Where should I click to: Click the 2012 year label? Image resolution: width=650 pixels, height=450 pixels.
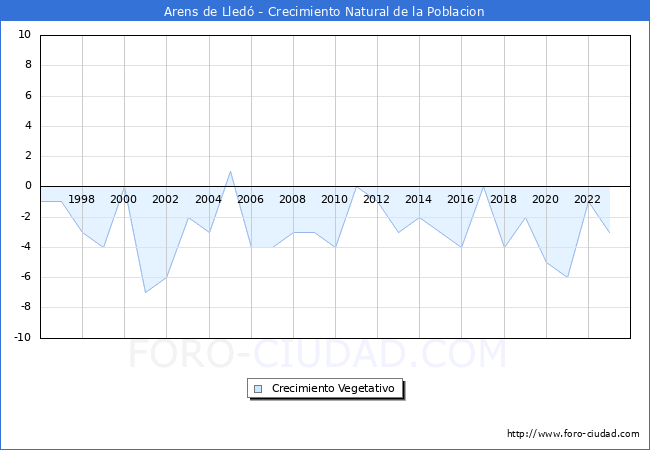click(376, 199)
